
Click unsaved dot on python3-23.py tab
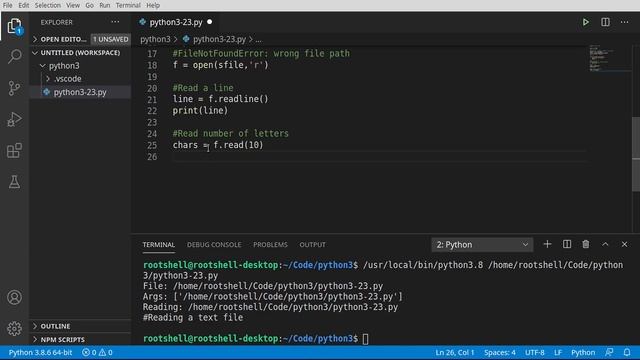point(209,22)
